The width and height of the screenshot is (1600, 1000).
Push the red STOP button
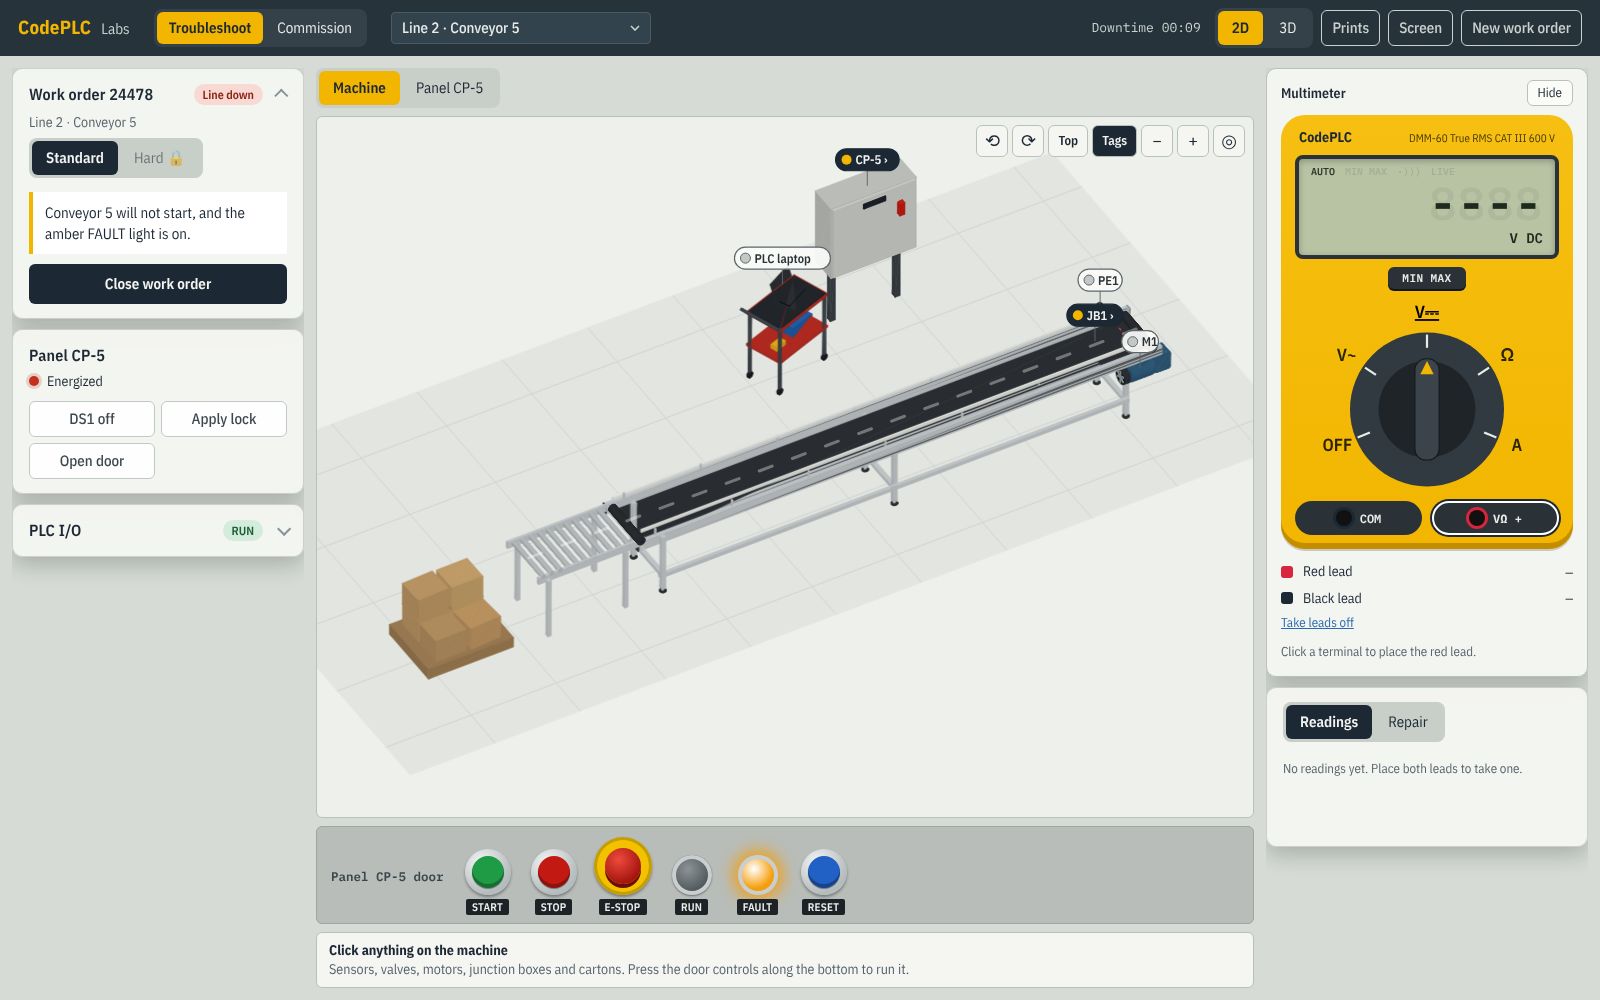click(x=553, y=872)
